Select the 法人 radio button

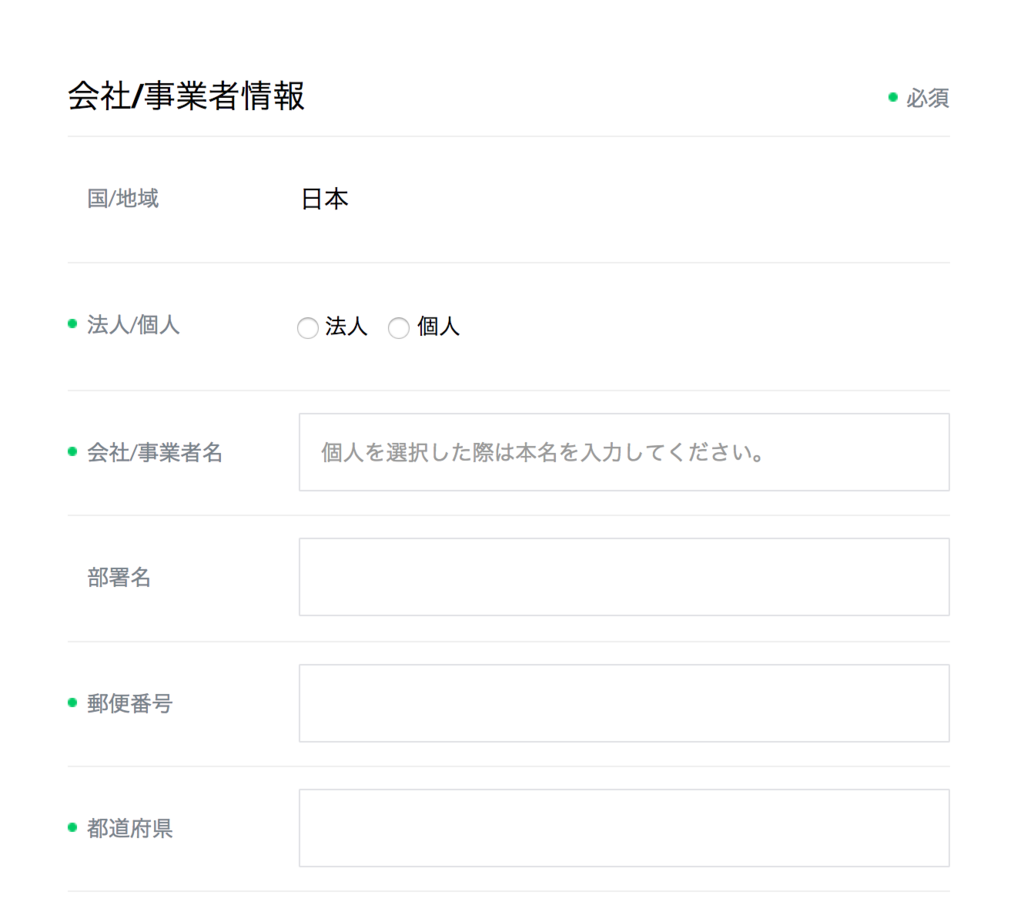[x=308, y=327]
